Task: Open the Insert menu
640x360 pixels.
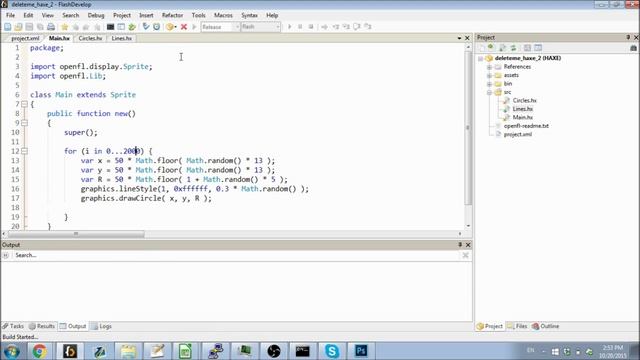Action: click(x=146, y=15)
